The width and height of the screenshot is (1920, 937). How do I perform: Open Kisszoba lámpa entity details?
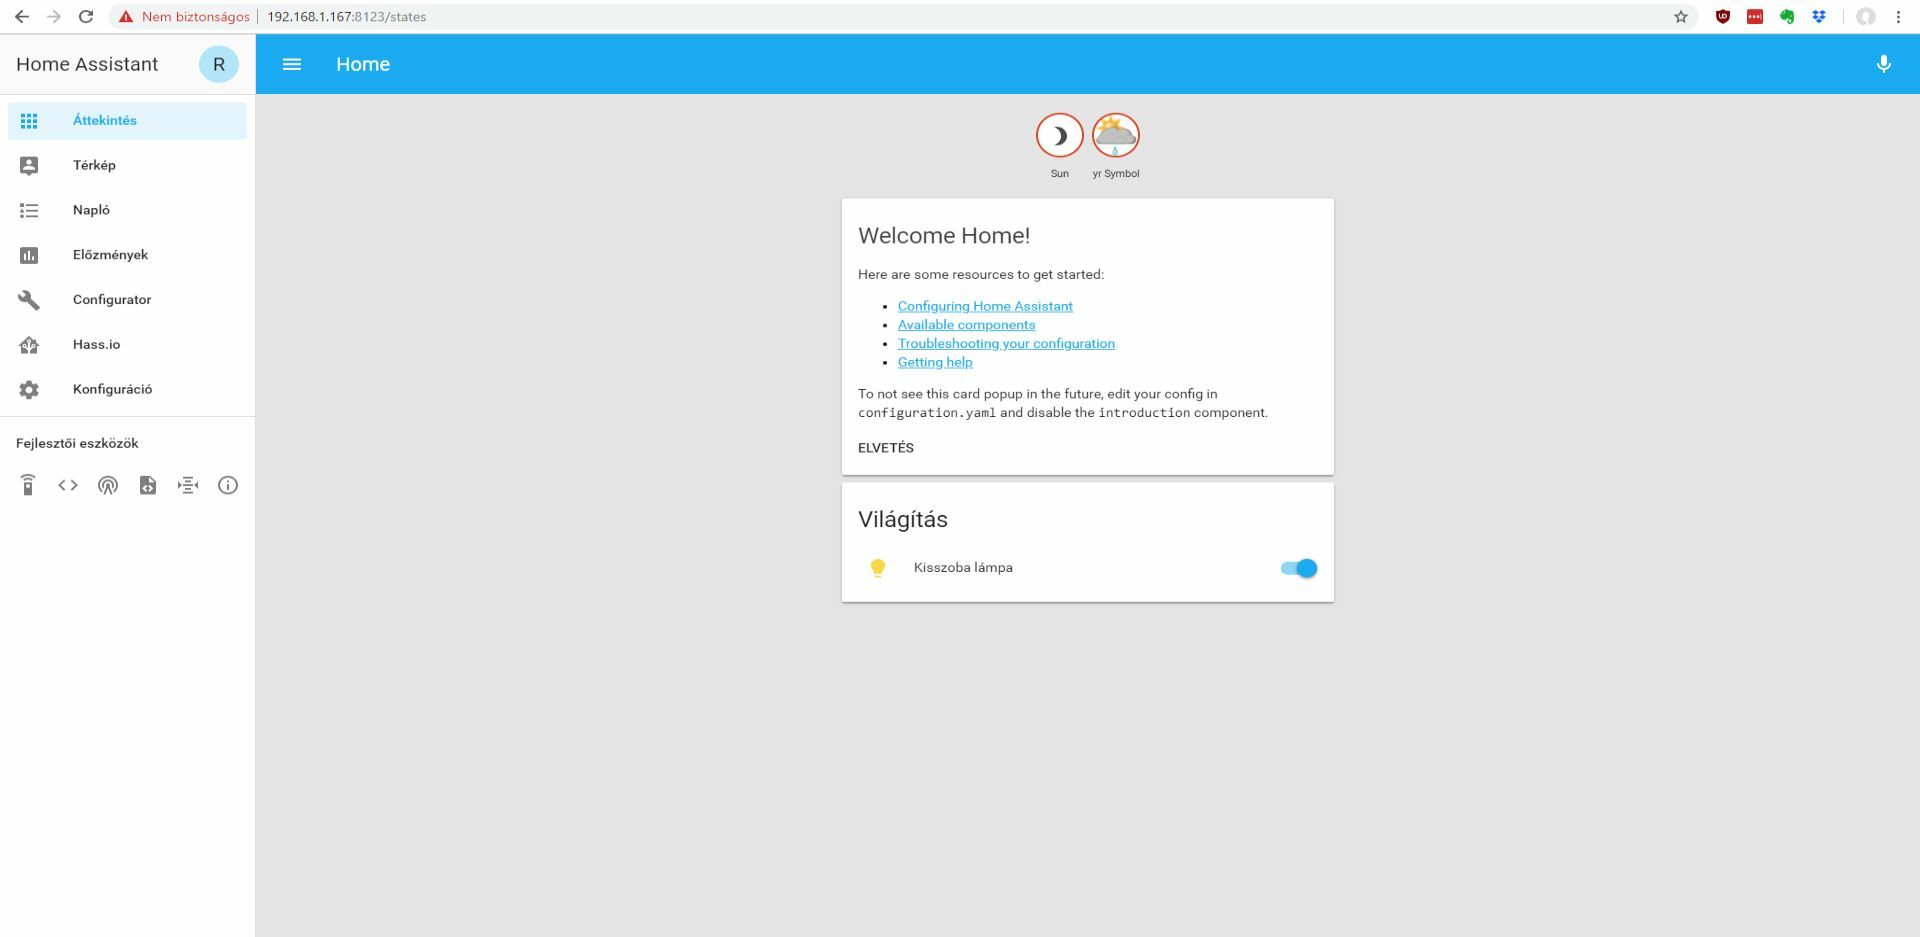pos(963,568)
